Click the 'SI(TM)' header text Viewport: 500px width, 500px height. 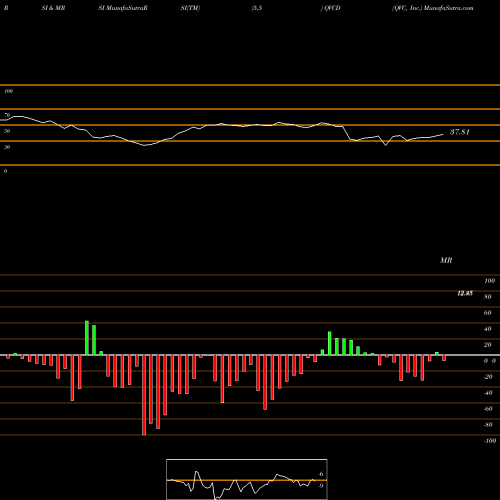pyautogui.click(x=190, y=8)
